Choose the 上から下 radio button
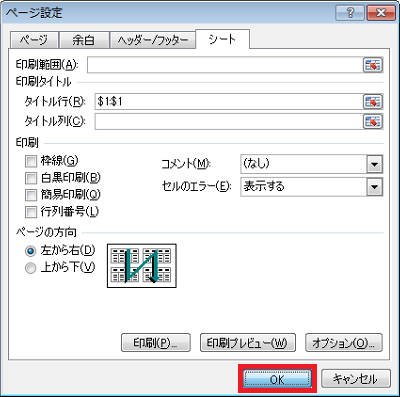The image size is (400, 397). 30,268
